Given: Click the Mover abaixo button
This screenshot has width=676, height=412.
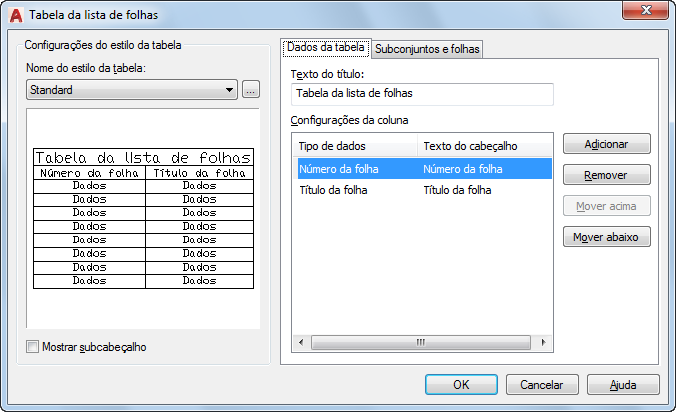Looking at the screenshot, I should point(607,237).
